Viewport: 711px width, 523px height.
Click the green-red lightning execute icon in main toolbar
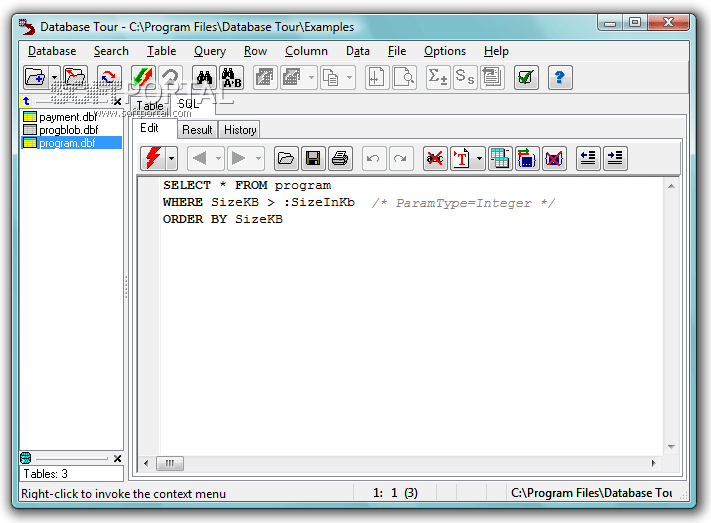(143, 78)
